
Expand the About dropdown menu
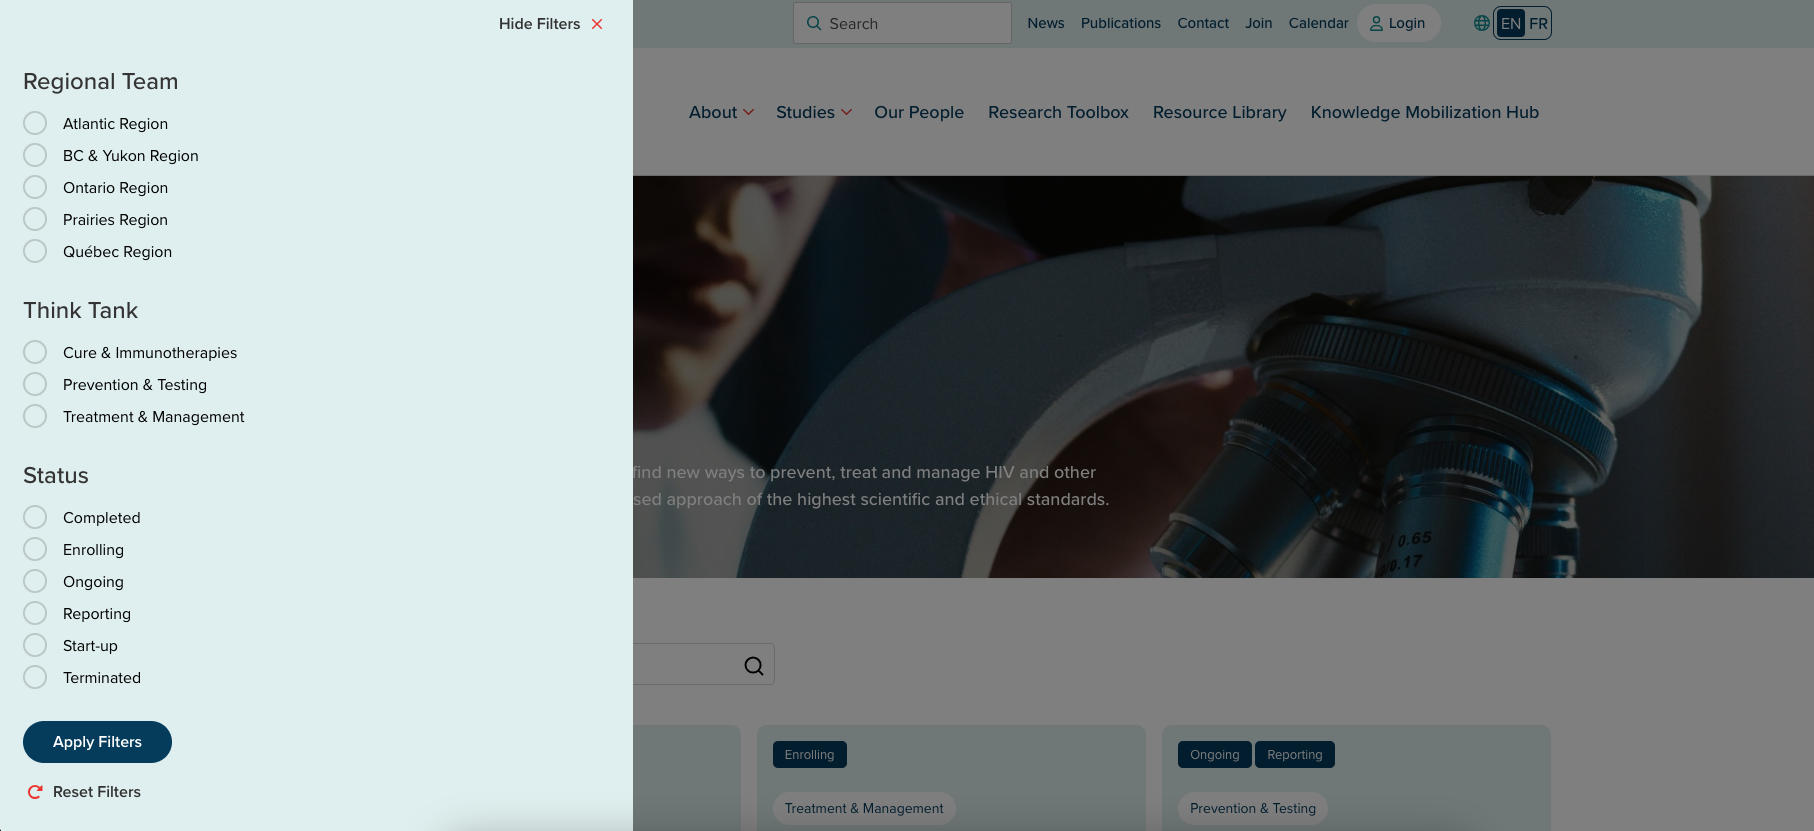pyautogui.click(x=721, y=112)
